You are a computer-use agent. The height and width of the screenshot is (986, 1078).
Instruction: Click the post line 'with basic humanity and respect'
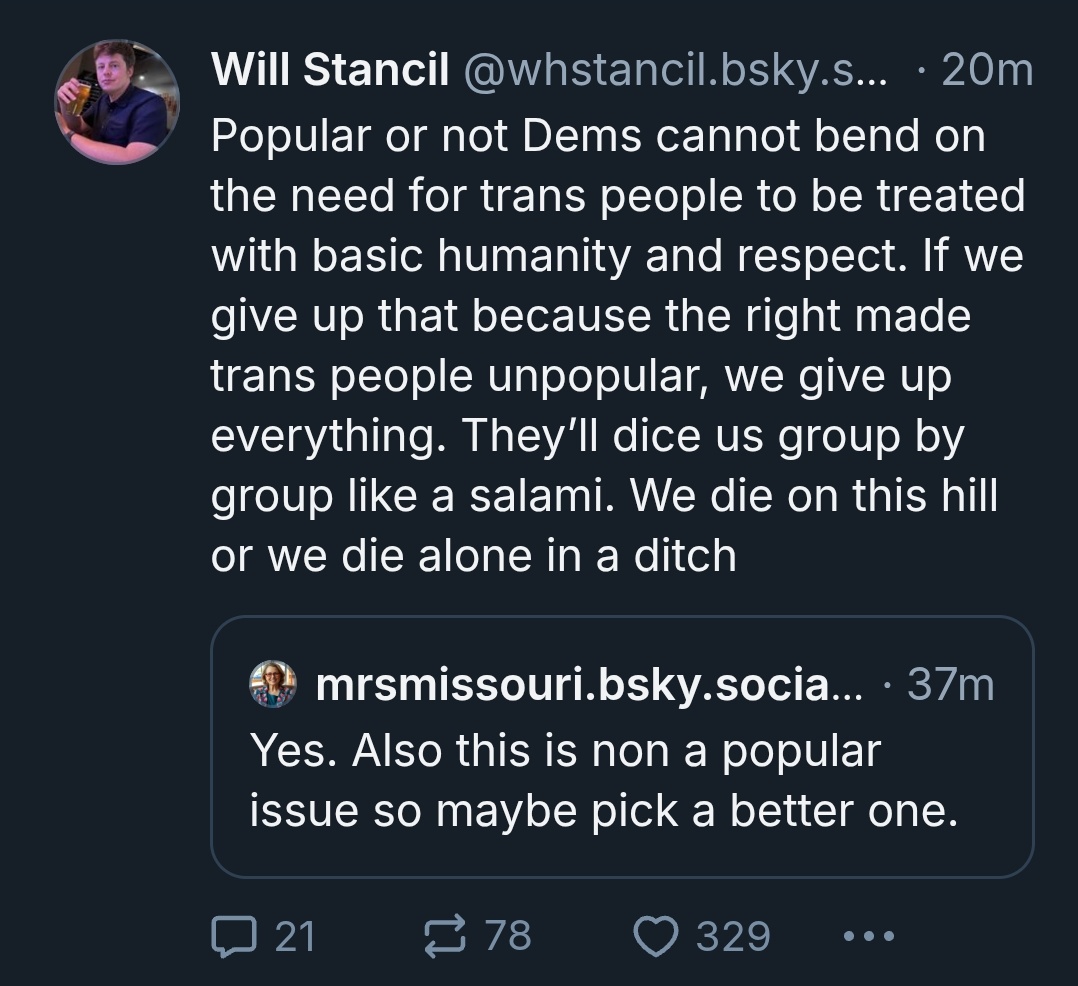(617, 256)
